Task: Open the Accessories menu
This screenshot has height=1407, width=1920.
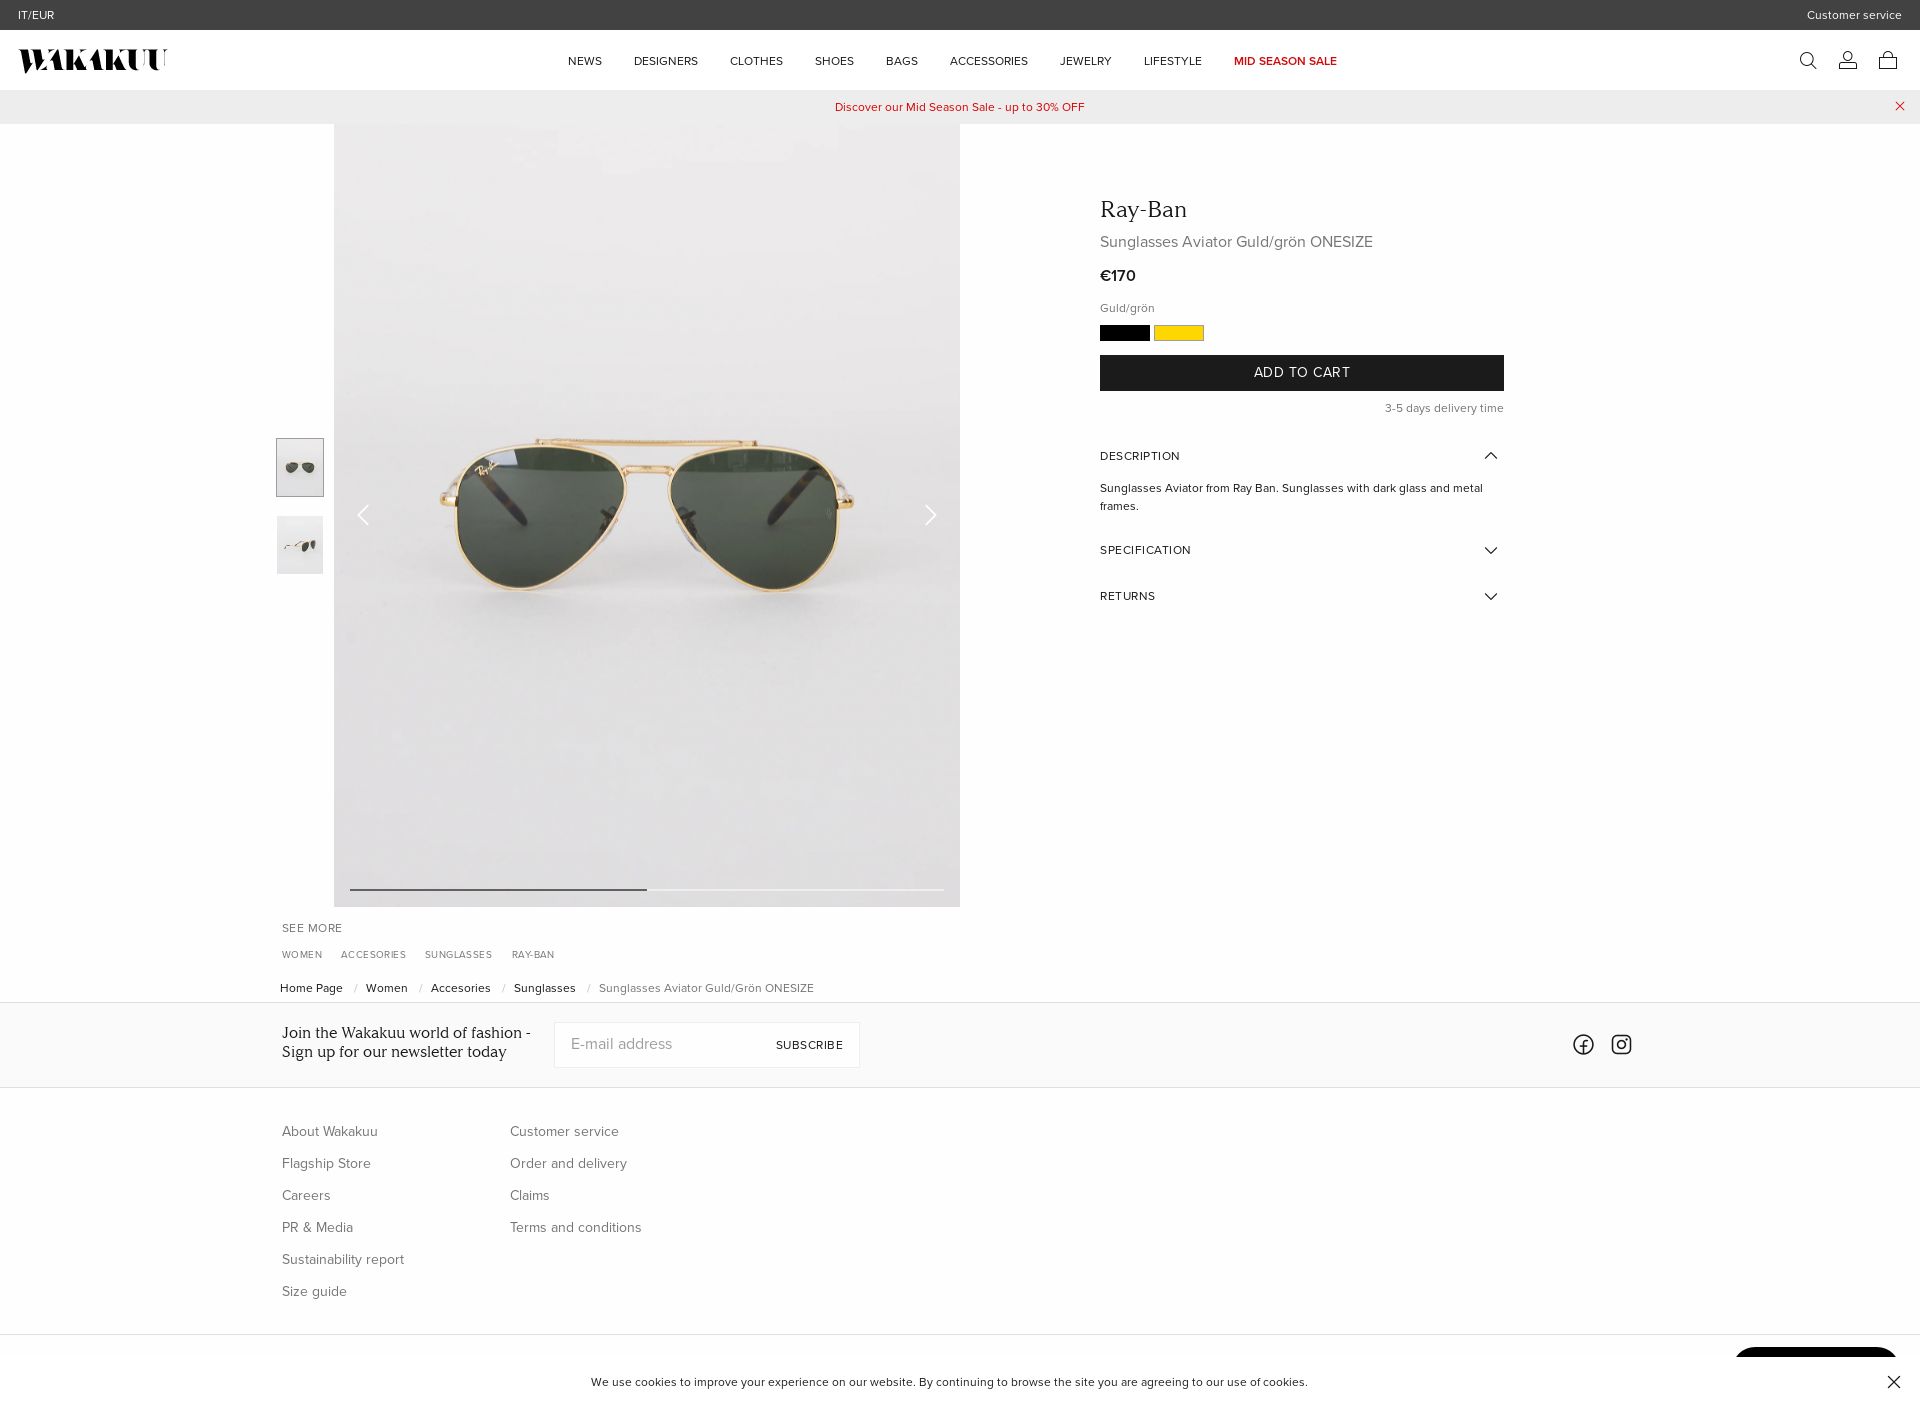Action: coord(989,61)
